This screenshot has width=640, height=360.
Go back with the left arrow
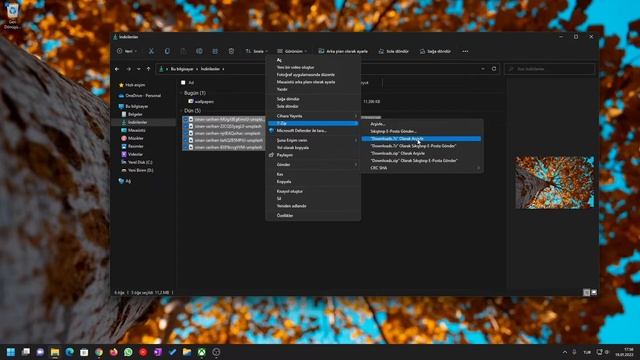click(117, 69)
